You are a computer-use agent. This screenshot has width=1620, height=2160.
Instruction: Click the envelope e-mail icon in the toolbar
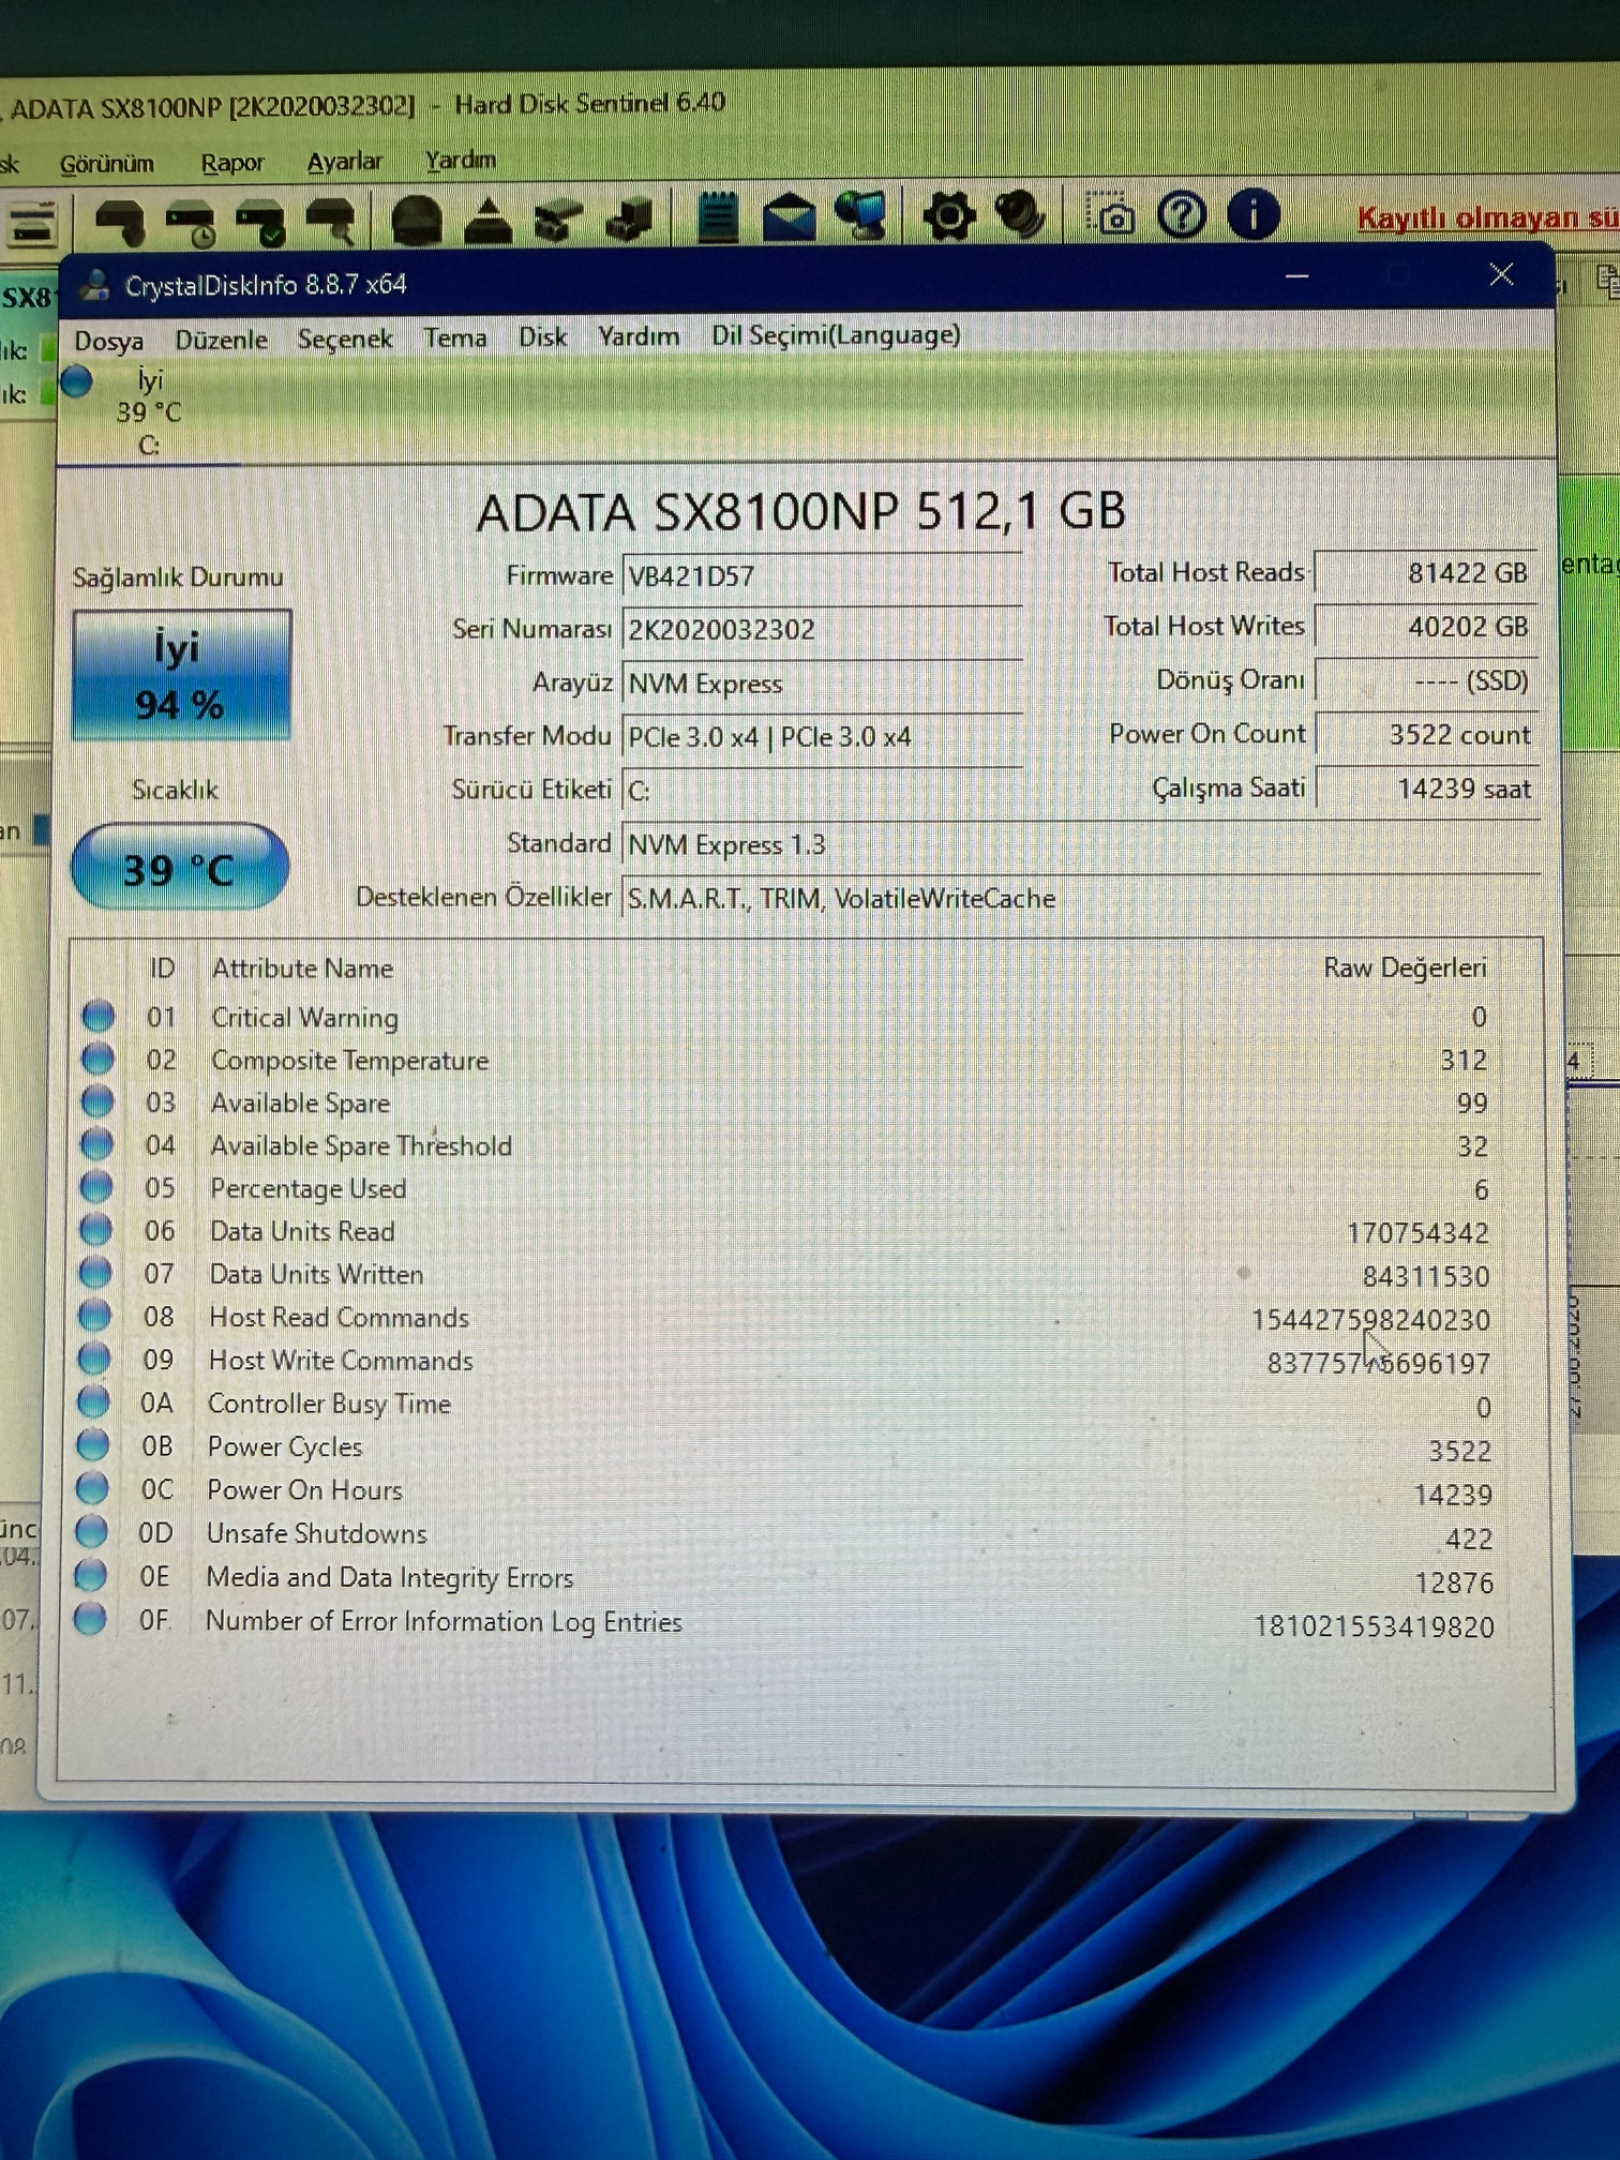[x=789, y=217]
